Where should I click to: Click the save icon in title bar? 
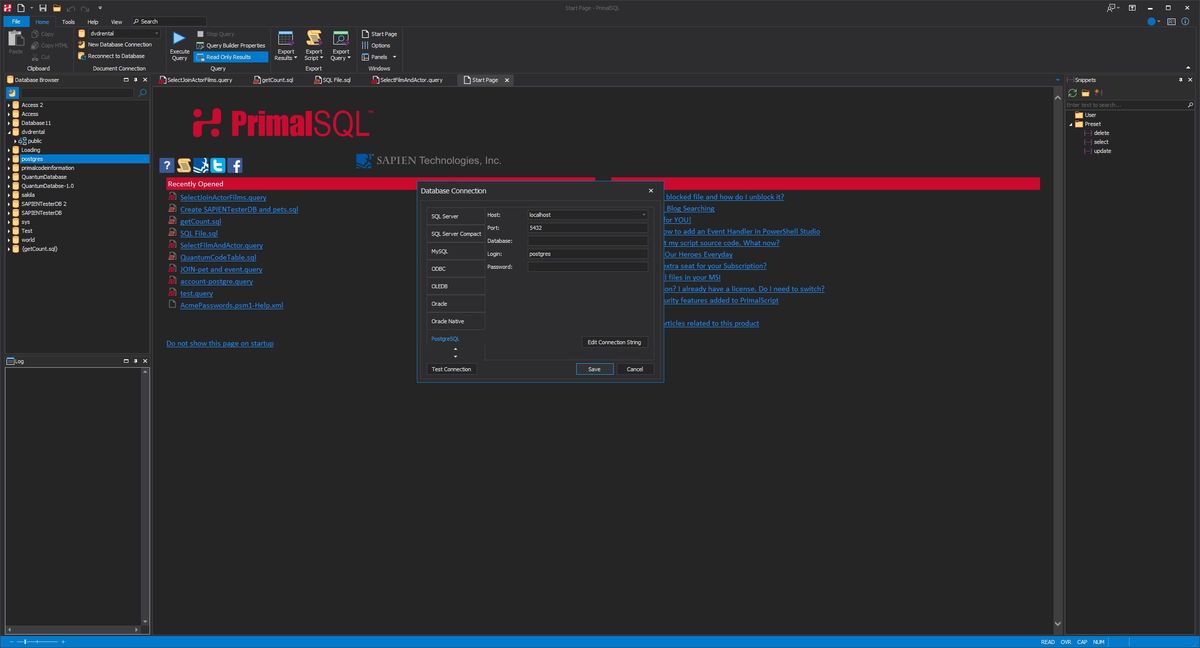click(x=42, y=8)
